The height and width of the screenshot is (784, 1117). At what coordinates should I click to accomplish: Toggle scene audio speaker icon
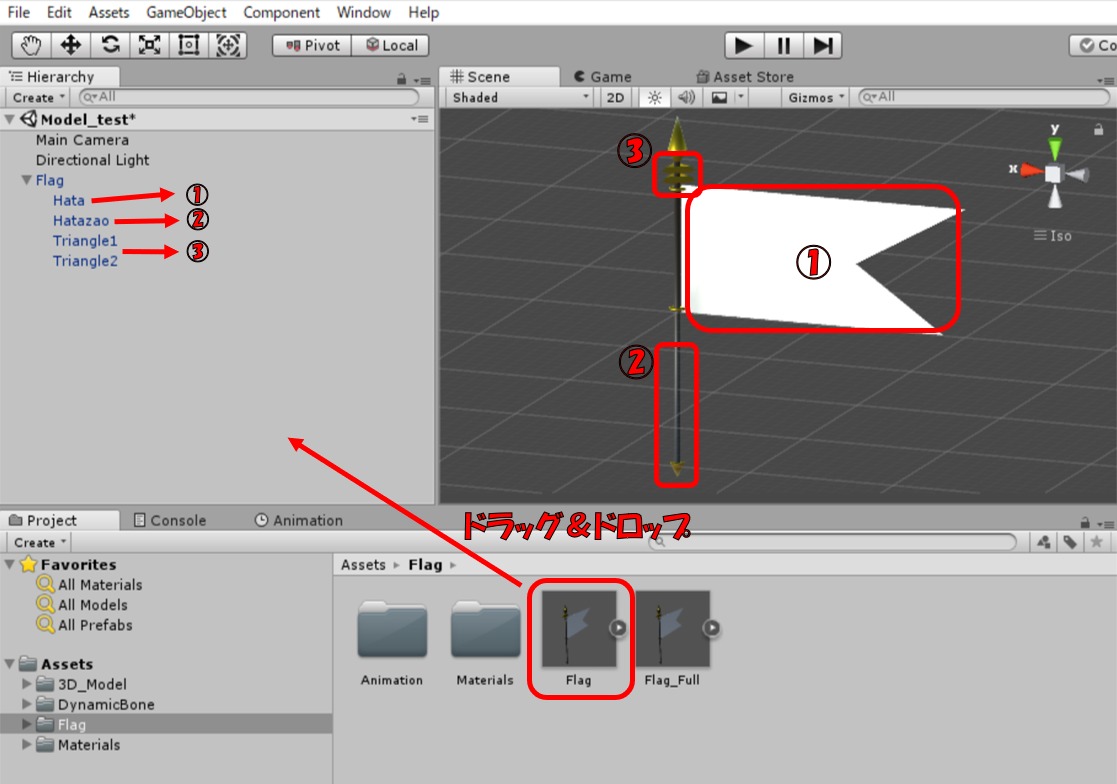pos(686,97)
